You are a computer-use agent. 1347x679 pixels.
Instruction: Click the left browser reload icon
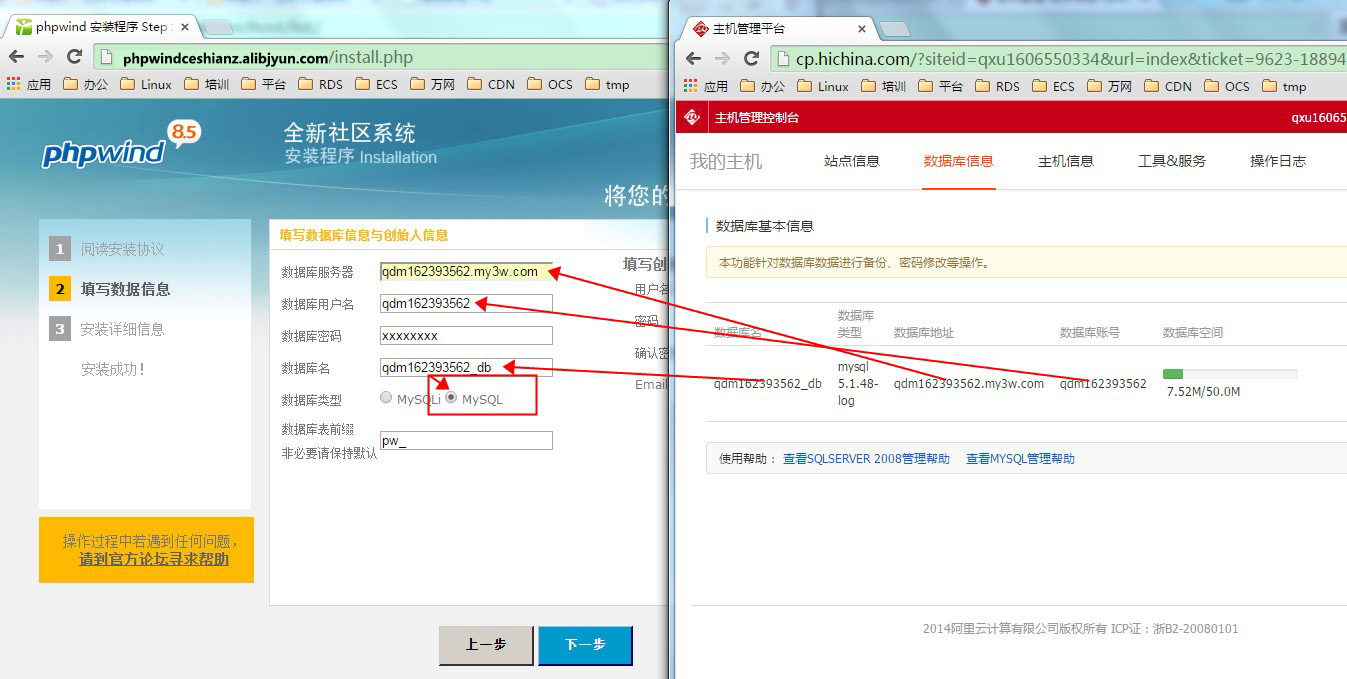coord(74,57)
